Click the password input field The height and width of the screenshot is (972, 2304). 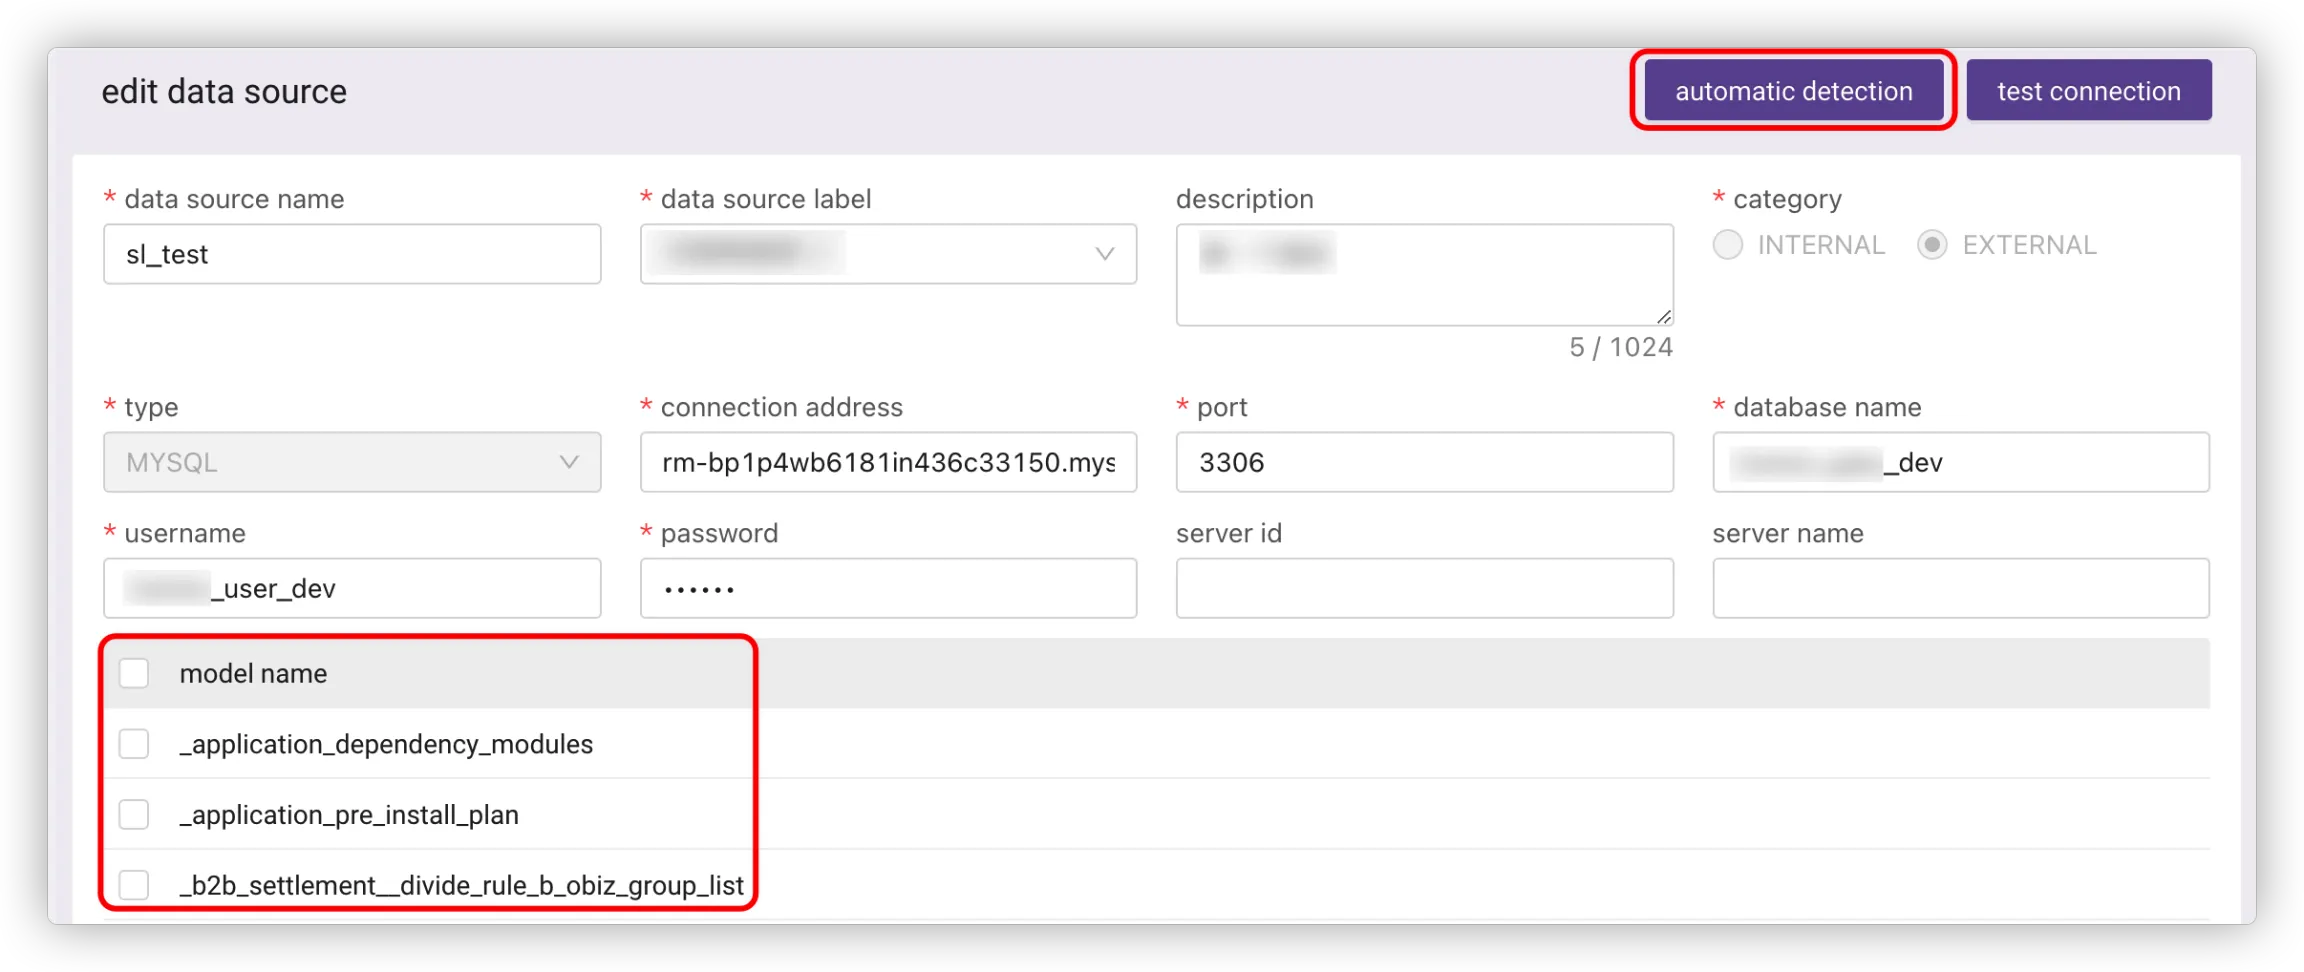(887, 588)
